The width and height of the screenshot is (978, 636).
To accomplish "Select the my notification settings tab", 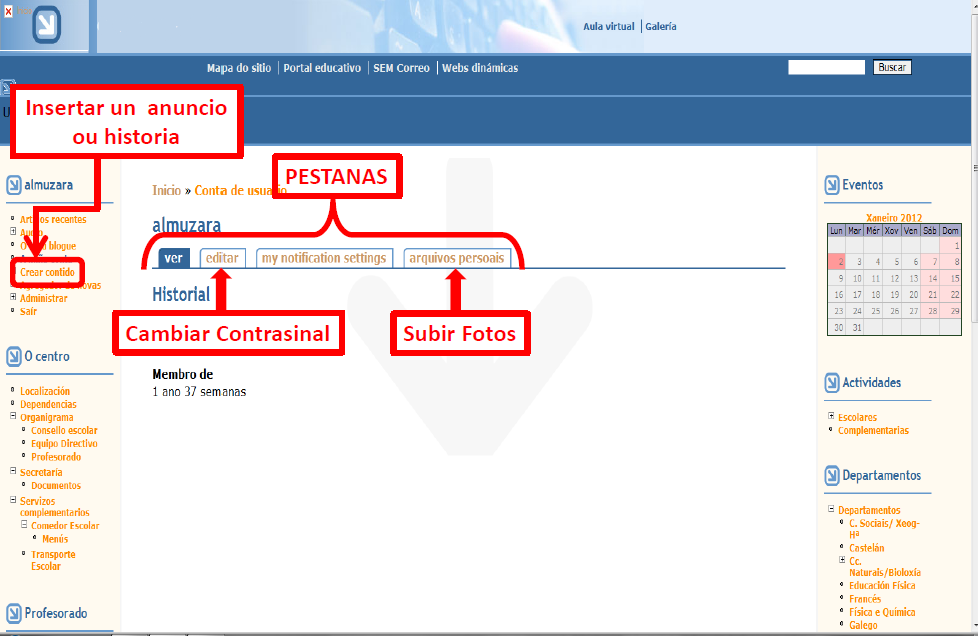I will pyautogui.click(x=324, y=258).
